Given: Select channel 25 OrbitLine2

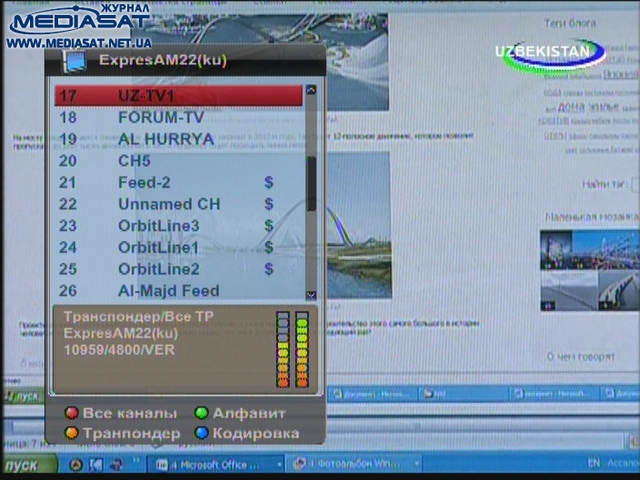Looking at the screenshot, I should tap(178, 269).
